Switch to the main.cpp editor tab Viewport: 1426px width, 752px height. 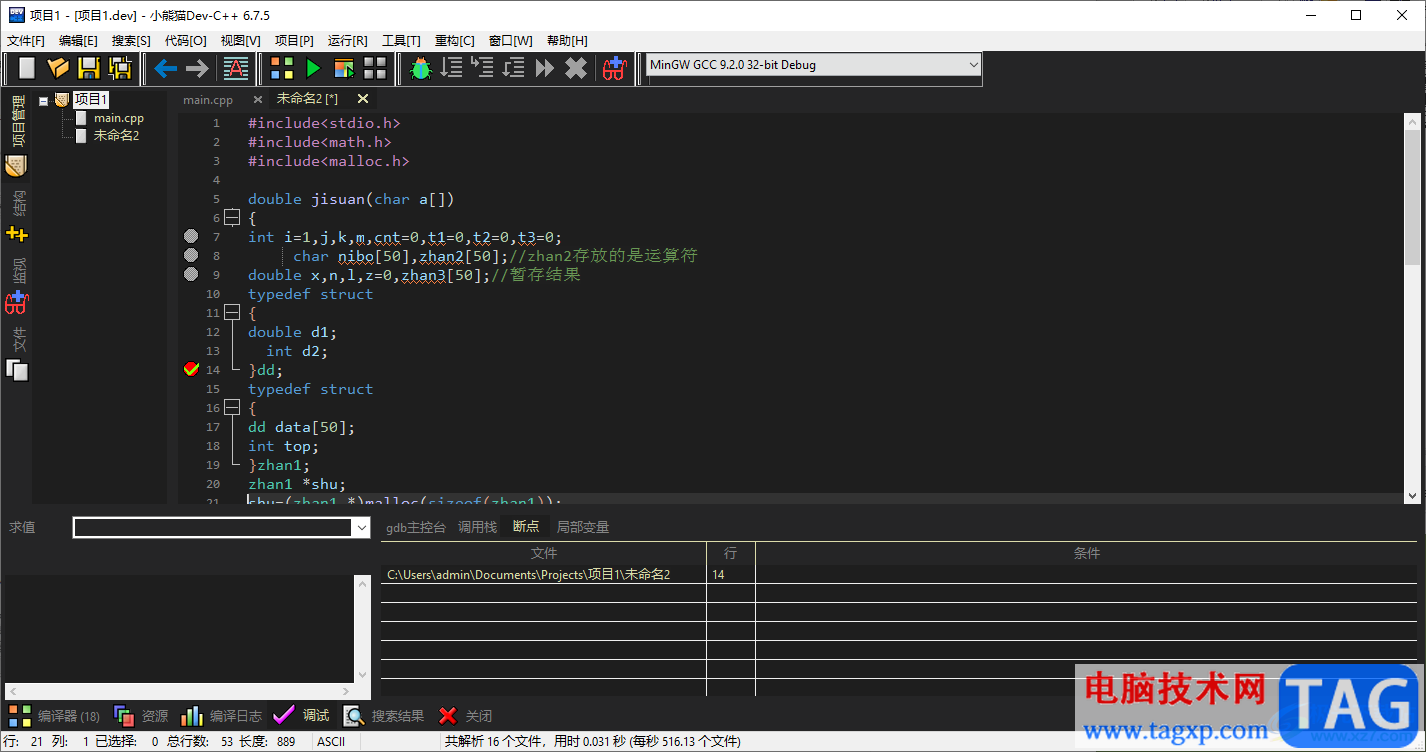click(208, 99)
